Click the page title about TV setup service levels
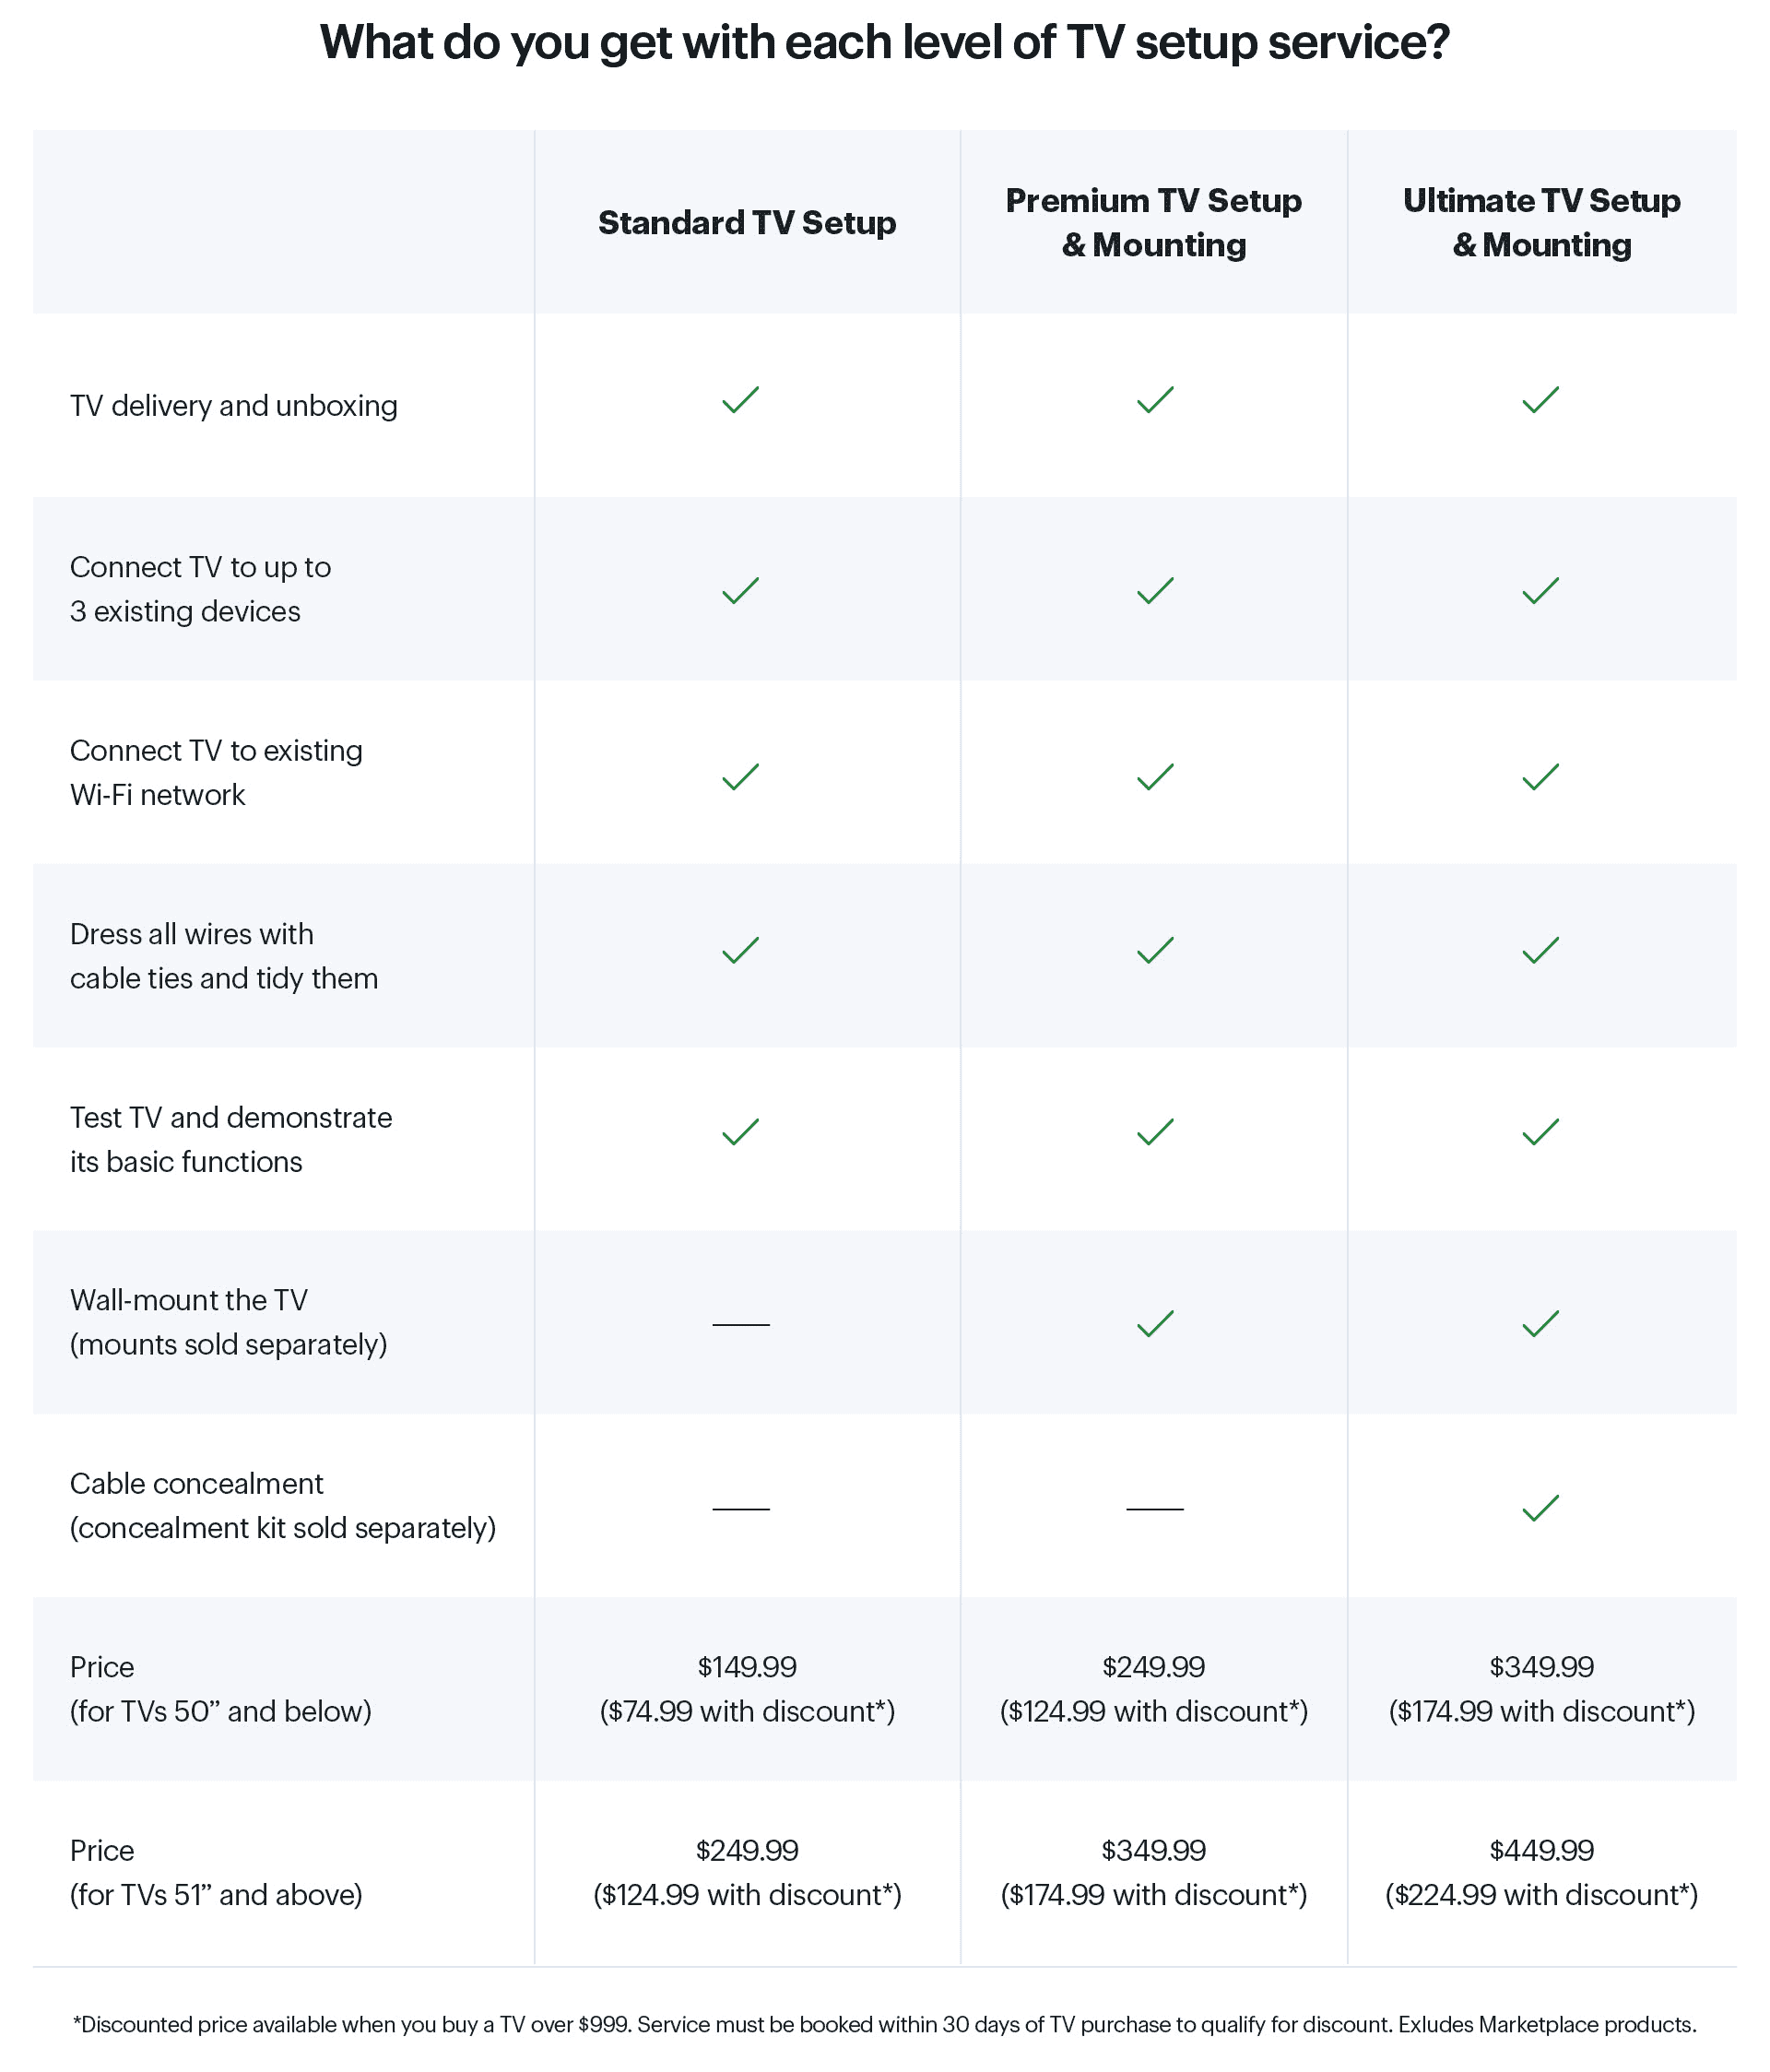This screenshot has height=2072, width=1770. 884,43
